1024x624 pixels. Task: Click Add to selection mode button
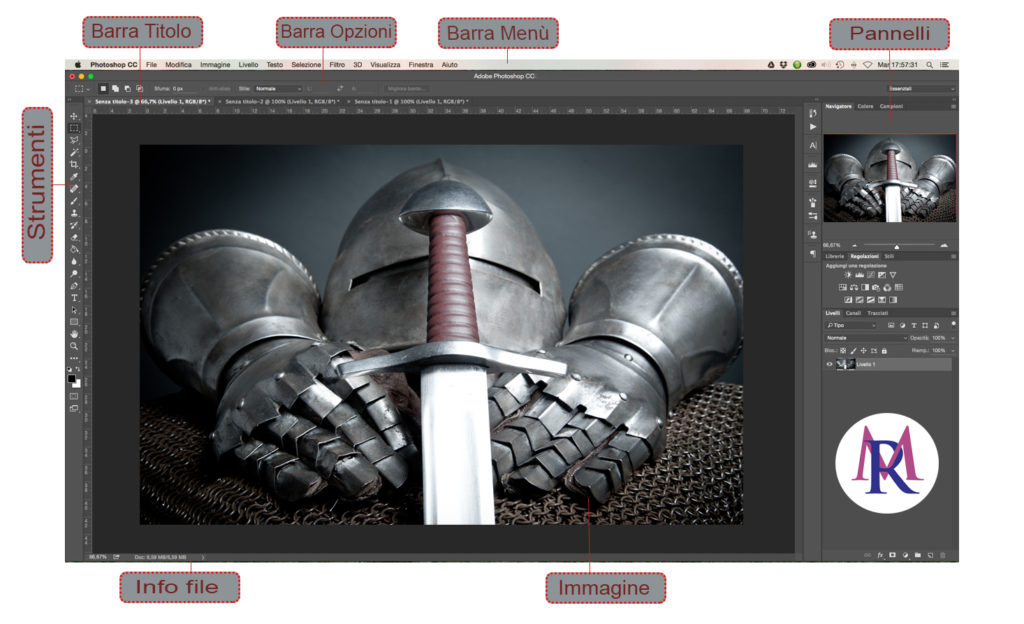(x=115, y=89)
